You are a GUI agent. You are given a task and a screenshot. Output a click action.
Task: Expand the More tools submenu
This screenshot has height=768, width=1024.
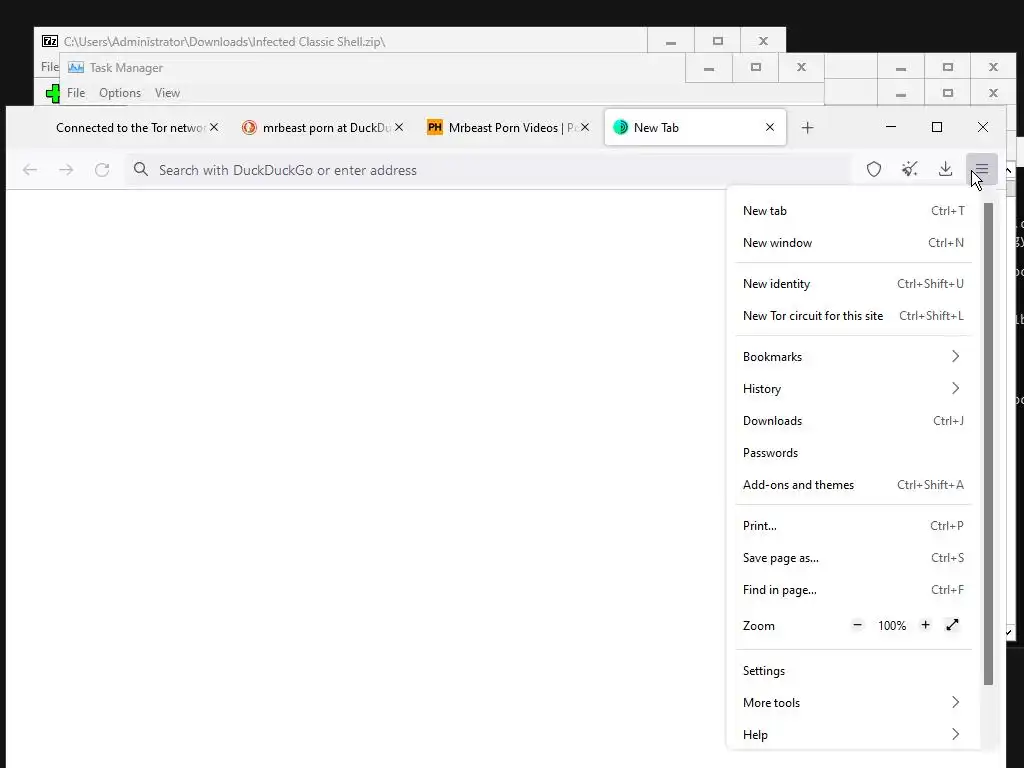(854, 703)
